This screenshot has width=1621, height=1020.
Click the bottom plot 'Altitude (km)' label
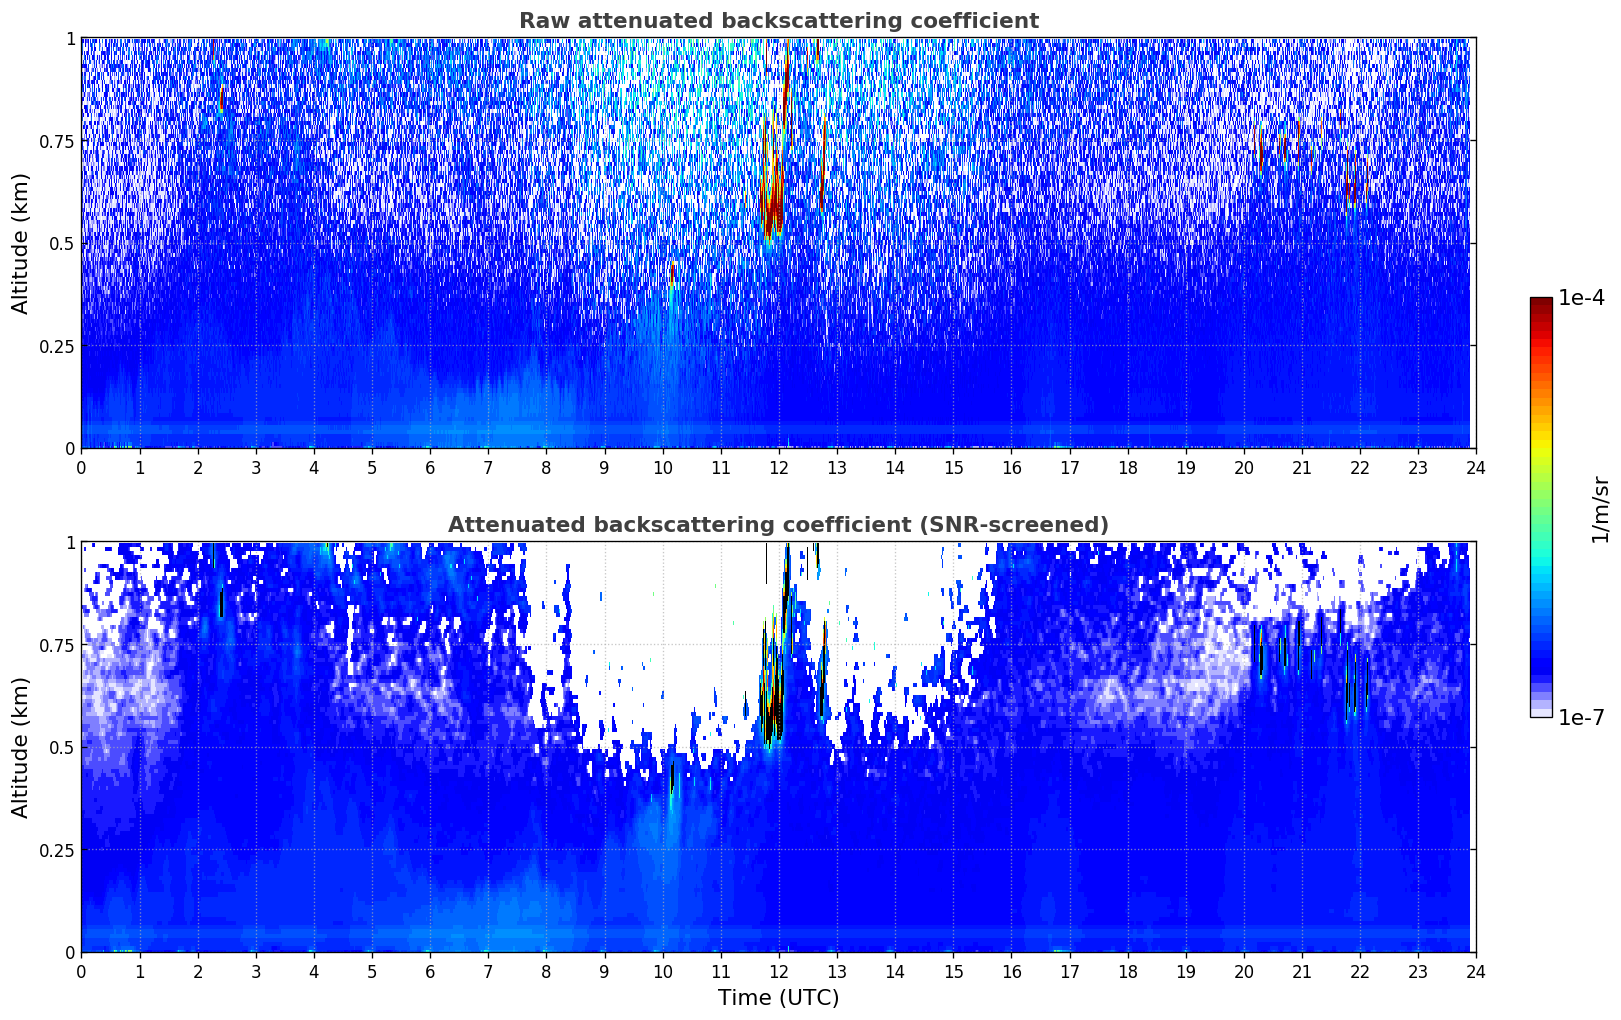pos(21,747)
